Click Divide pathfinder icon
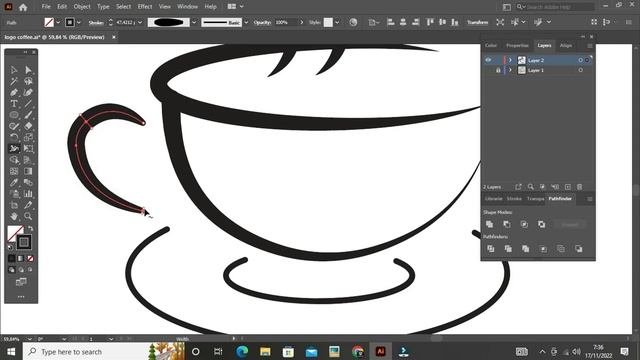640x360 pixels. tap(491, 249)
